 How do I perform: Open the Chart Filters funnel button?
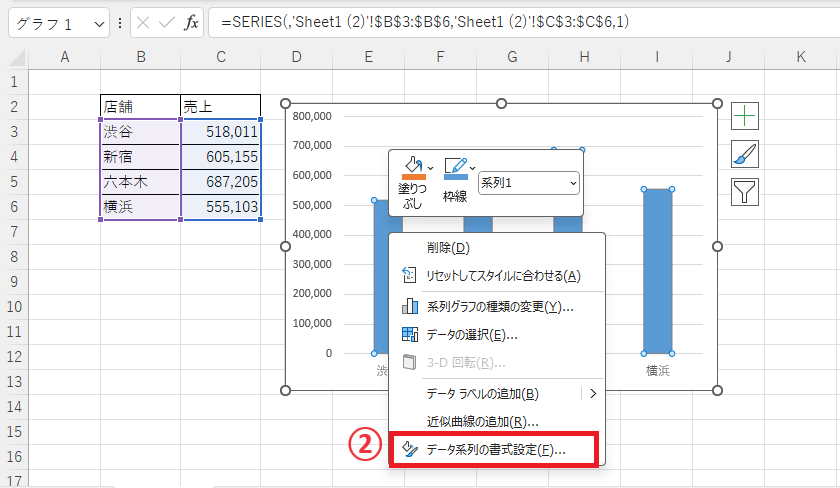point(745,192)
